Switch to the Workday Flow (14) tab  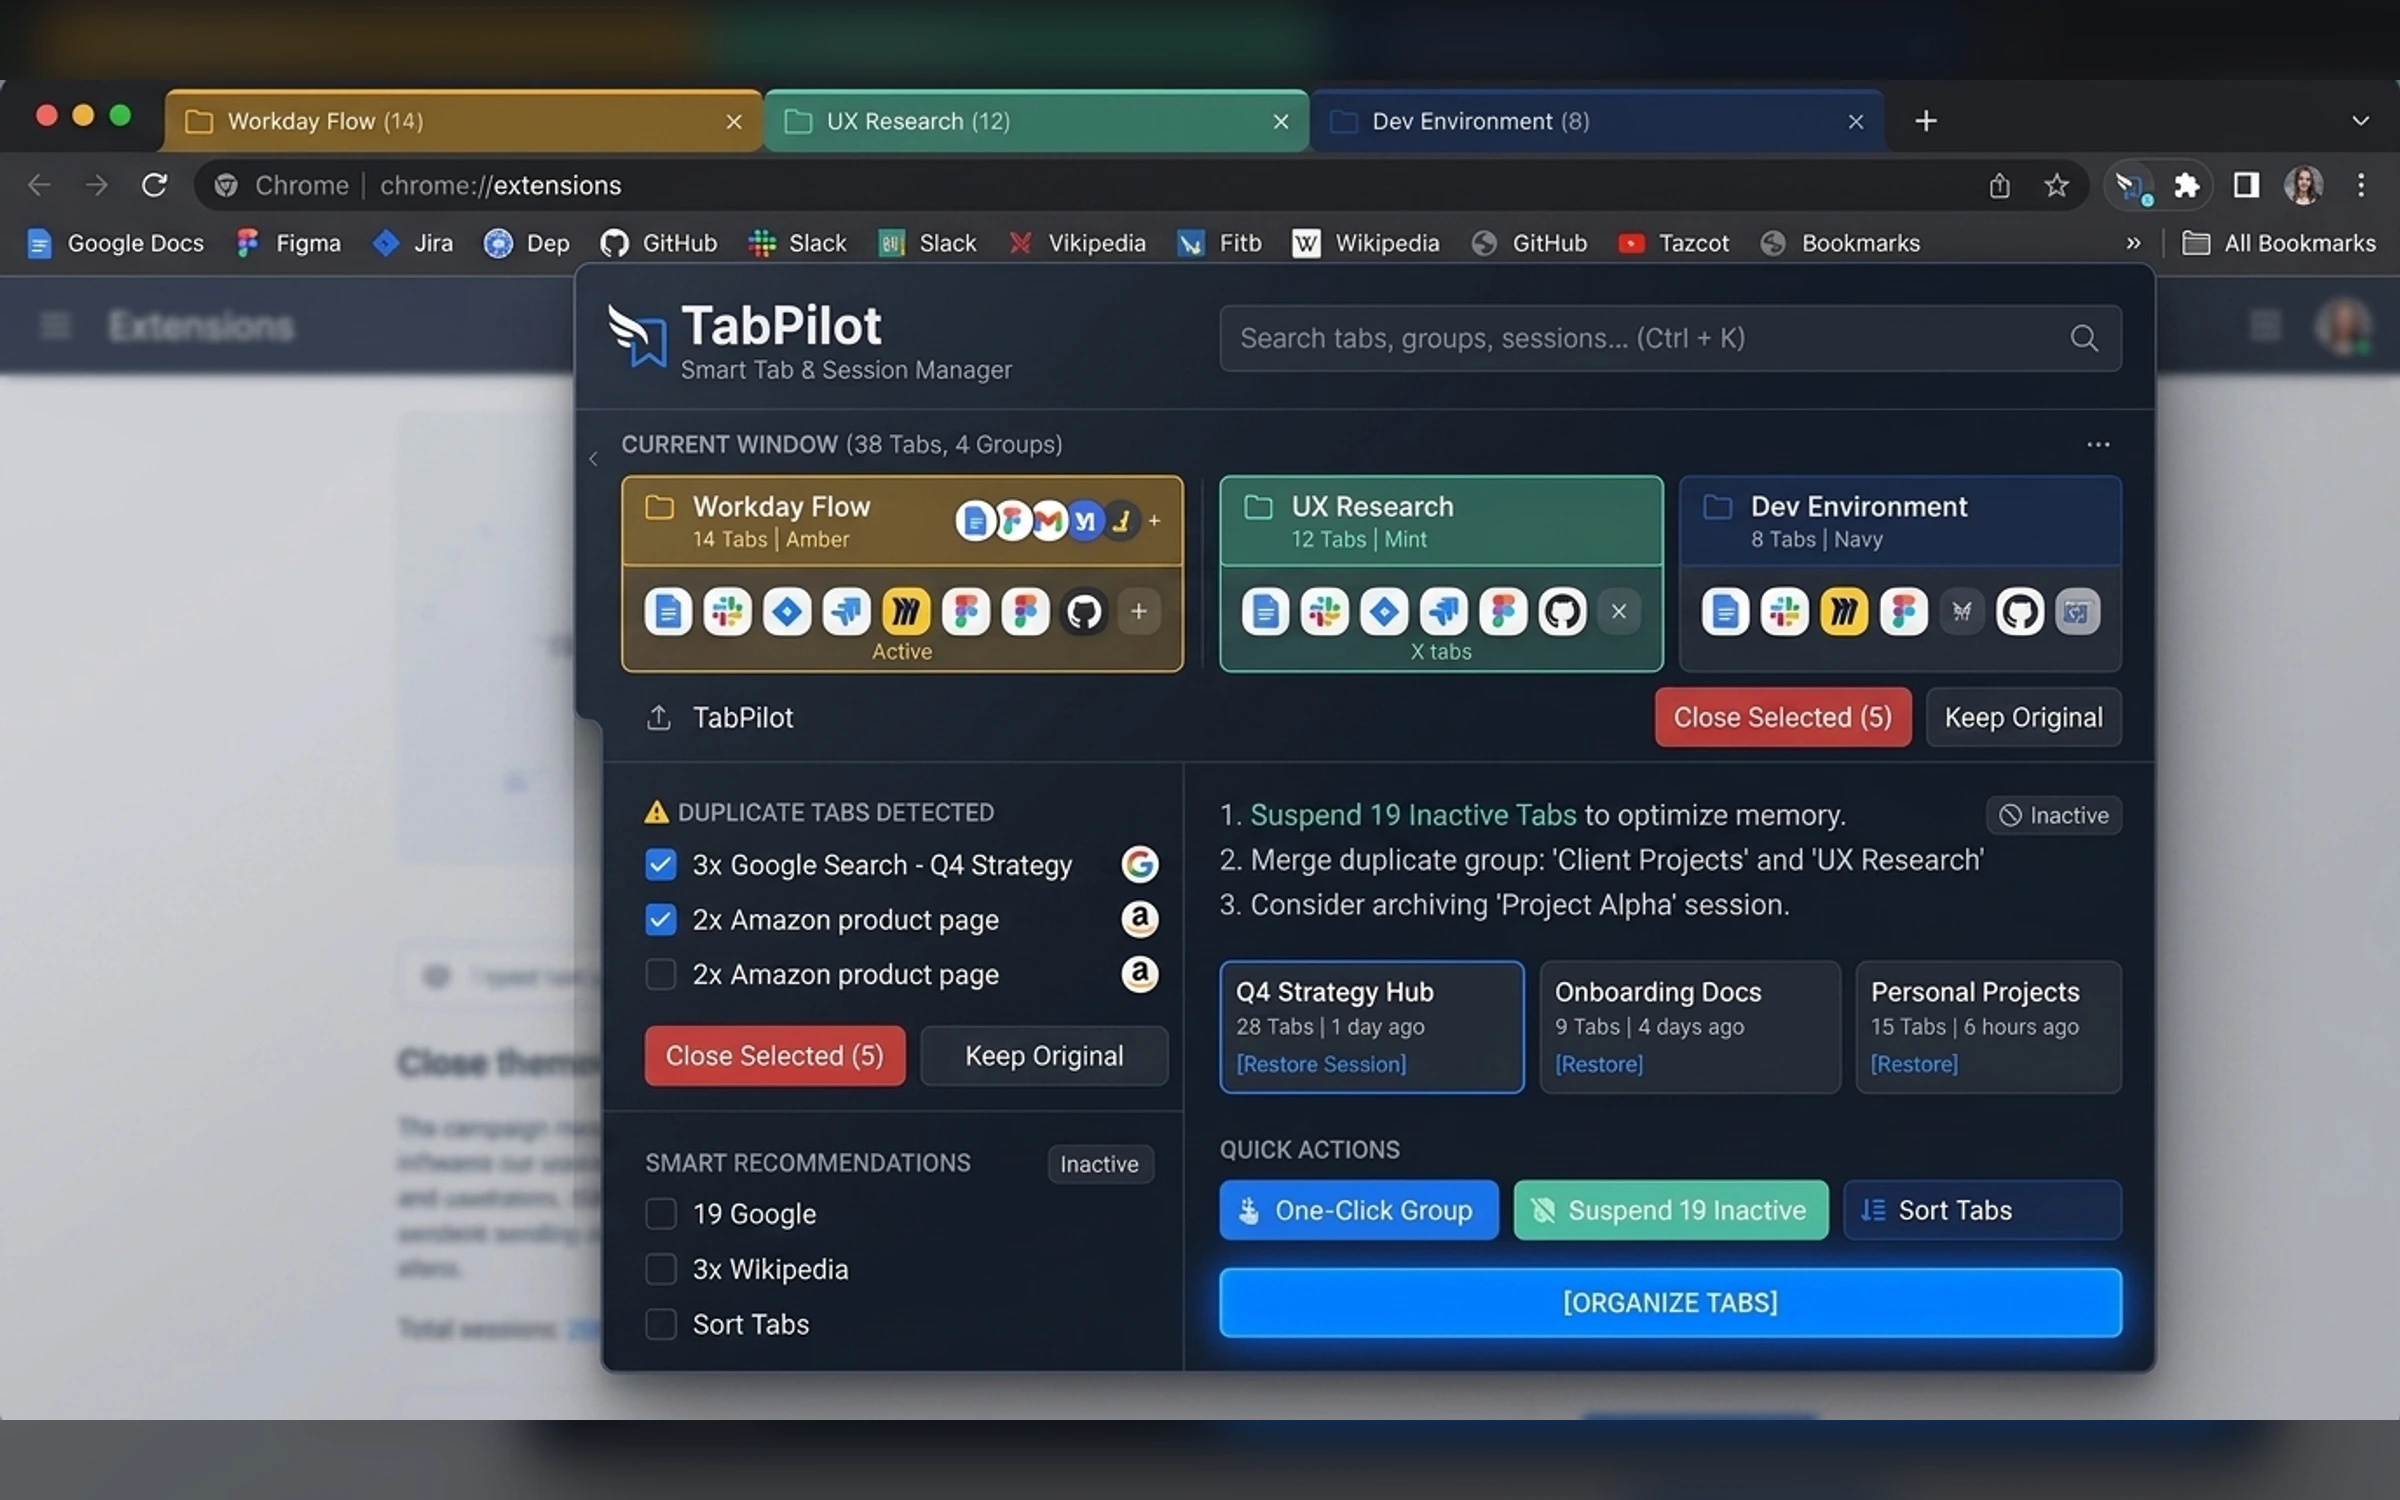463,121
